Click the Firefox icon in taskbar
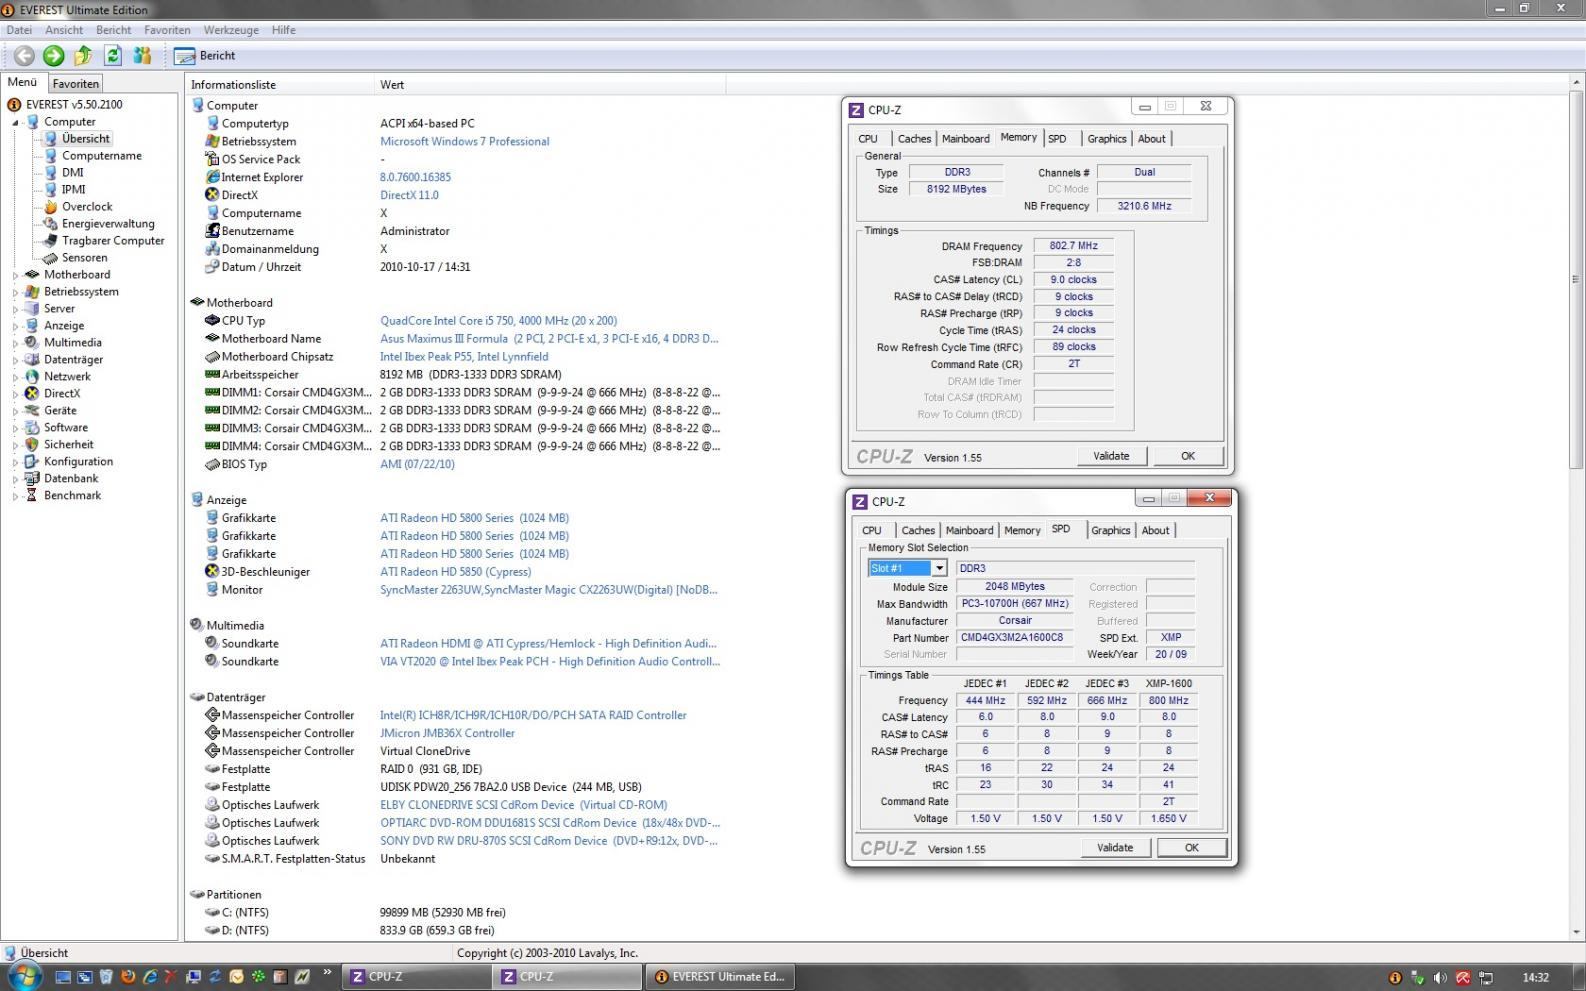 (128, 977)
